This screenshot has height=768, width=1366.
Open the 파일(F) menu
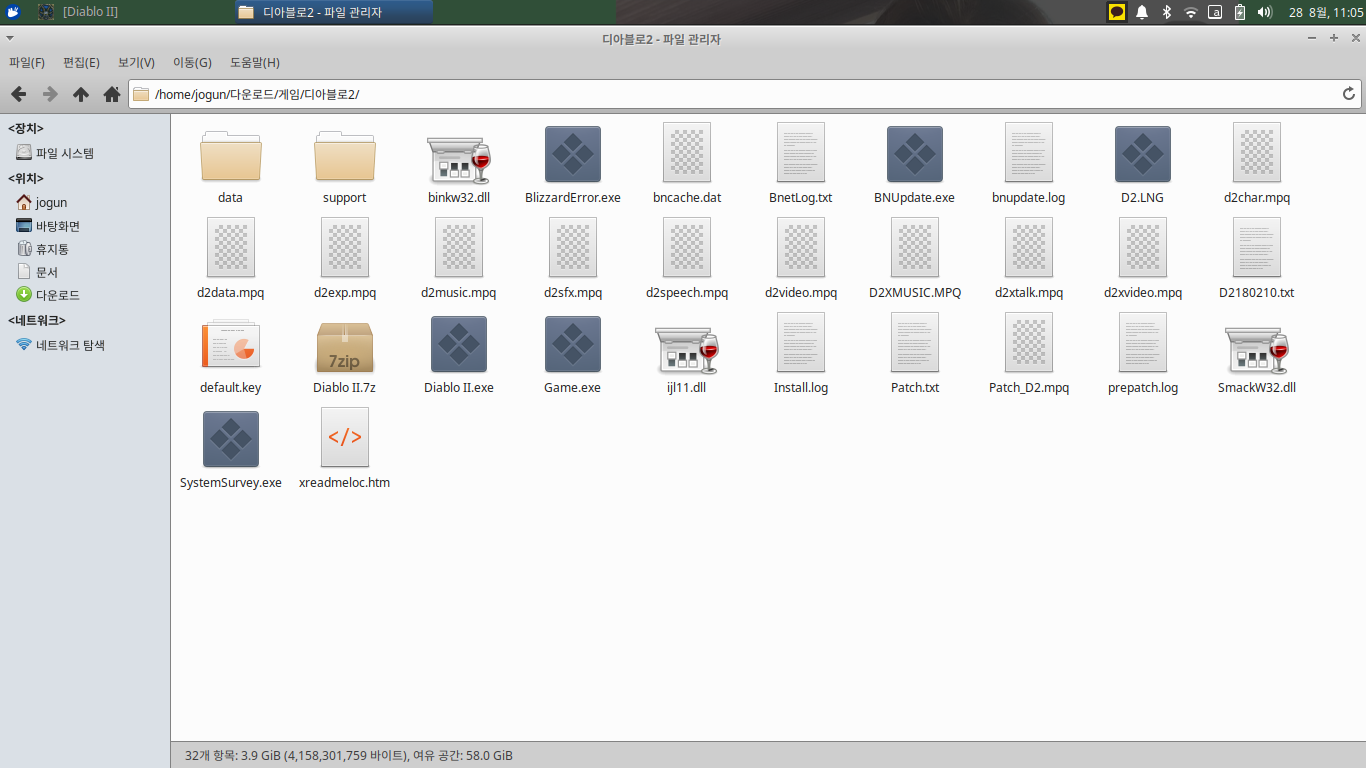(28, 62)
